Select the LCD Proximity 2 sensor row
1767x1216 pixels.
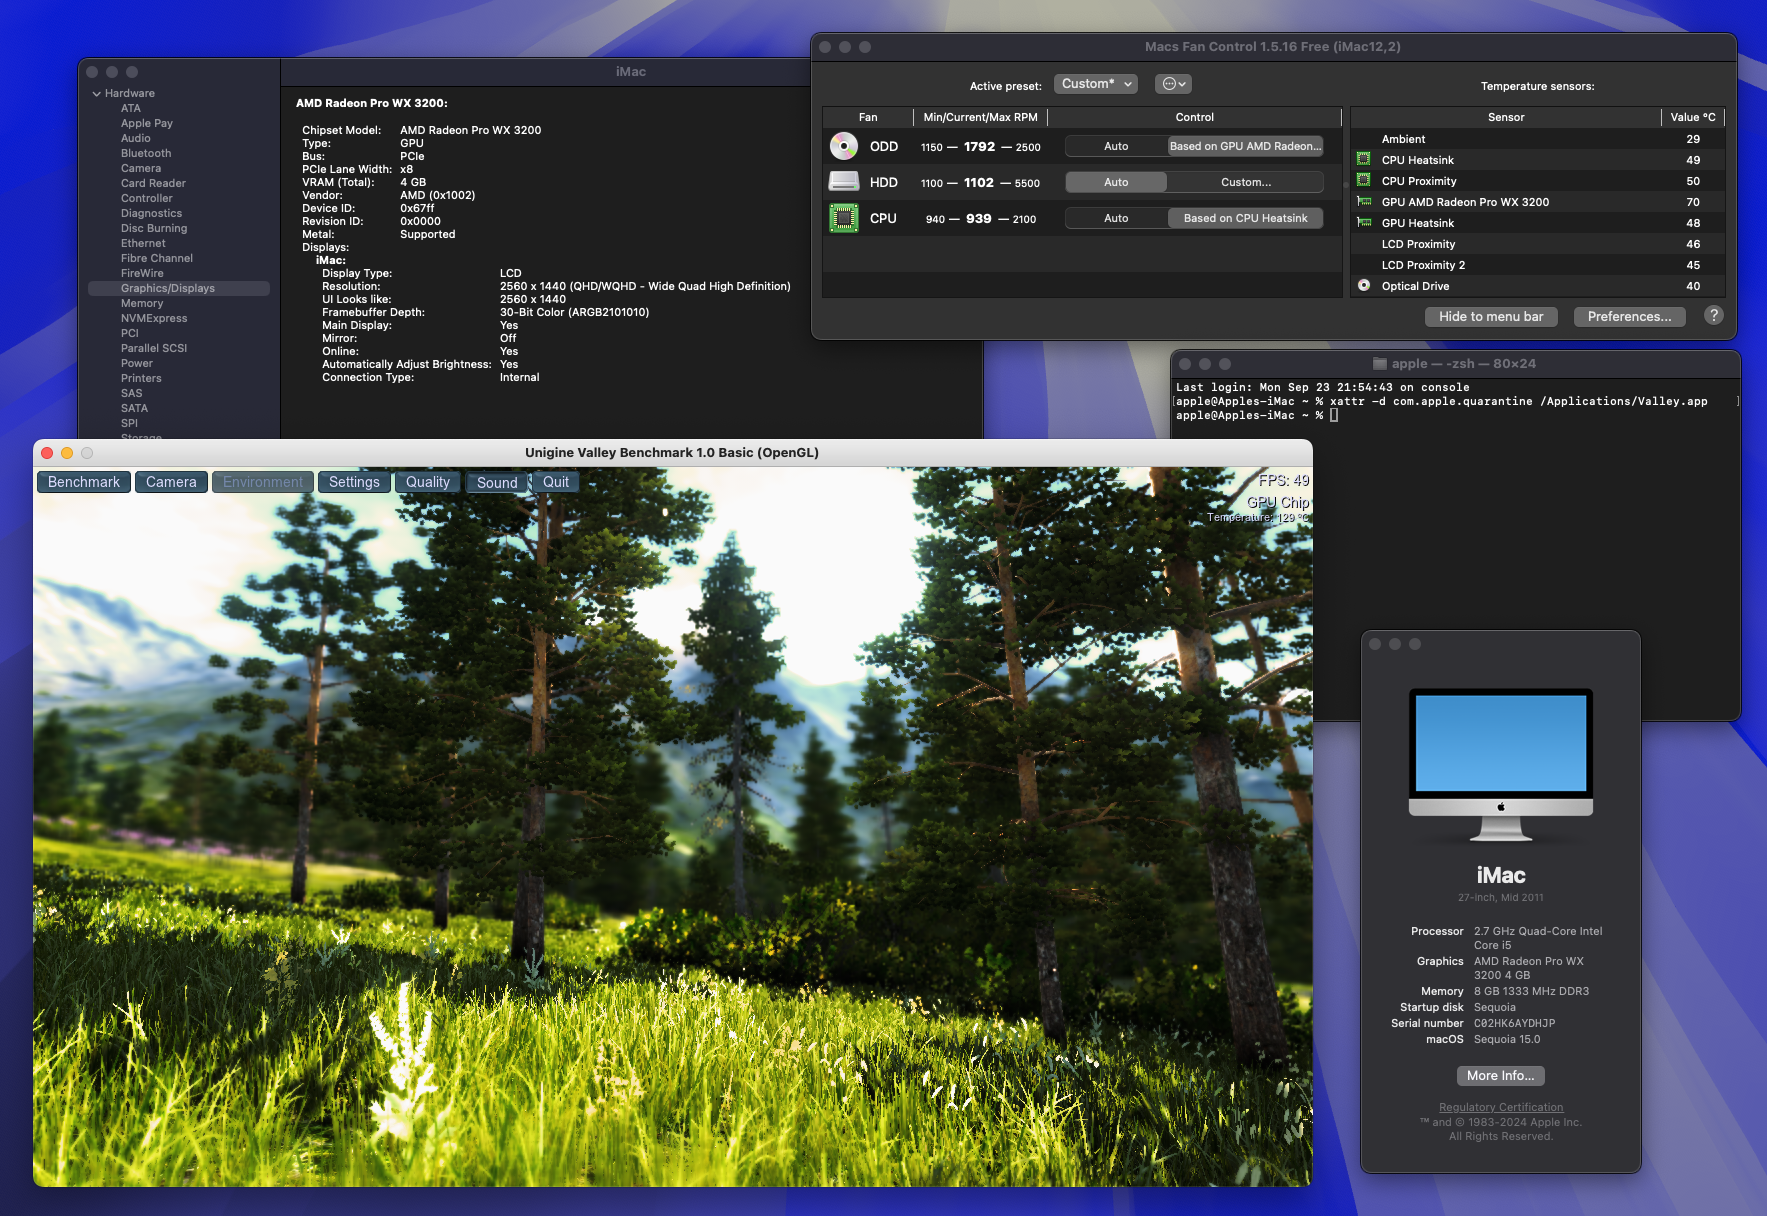(x=1538, y=265)
